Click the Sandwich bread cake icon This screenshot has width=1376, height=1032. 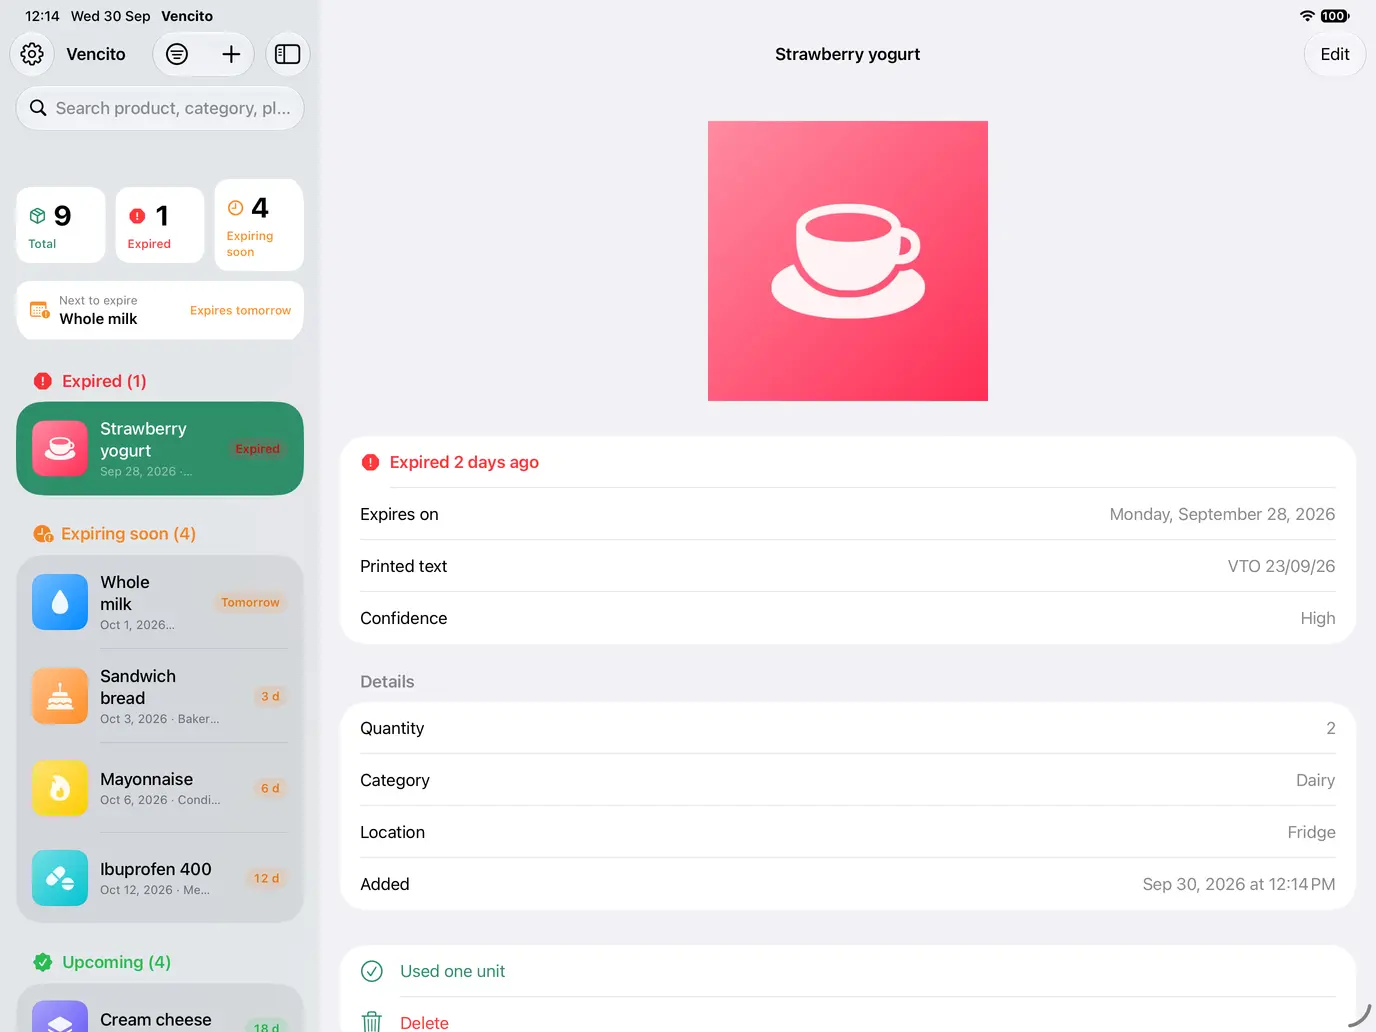60,696
